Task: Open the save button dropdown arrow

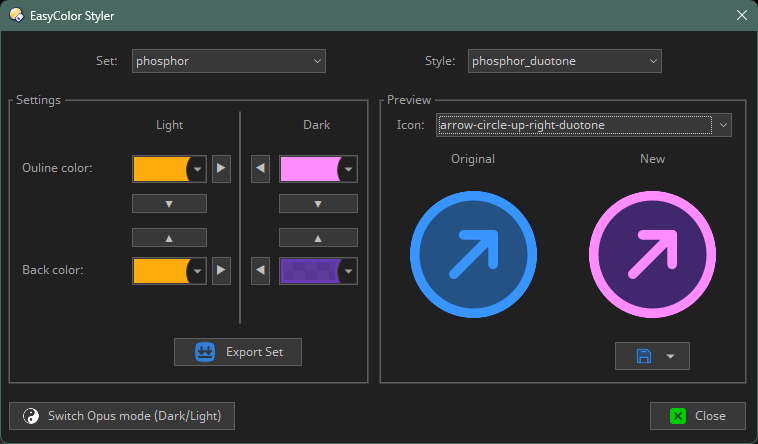Action: tap(670, 356)
